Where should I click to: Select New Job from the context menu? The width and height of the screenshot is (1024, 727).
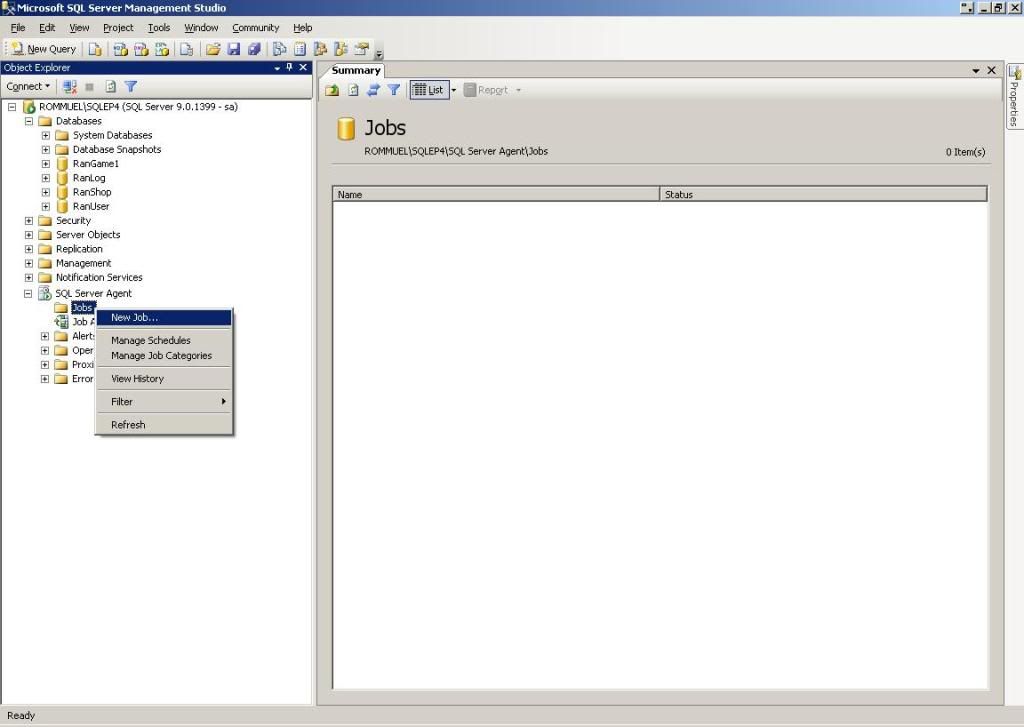(134, 318)
